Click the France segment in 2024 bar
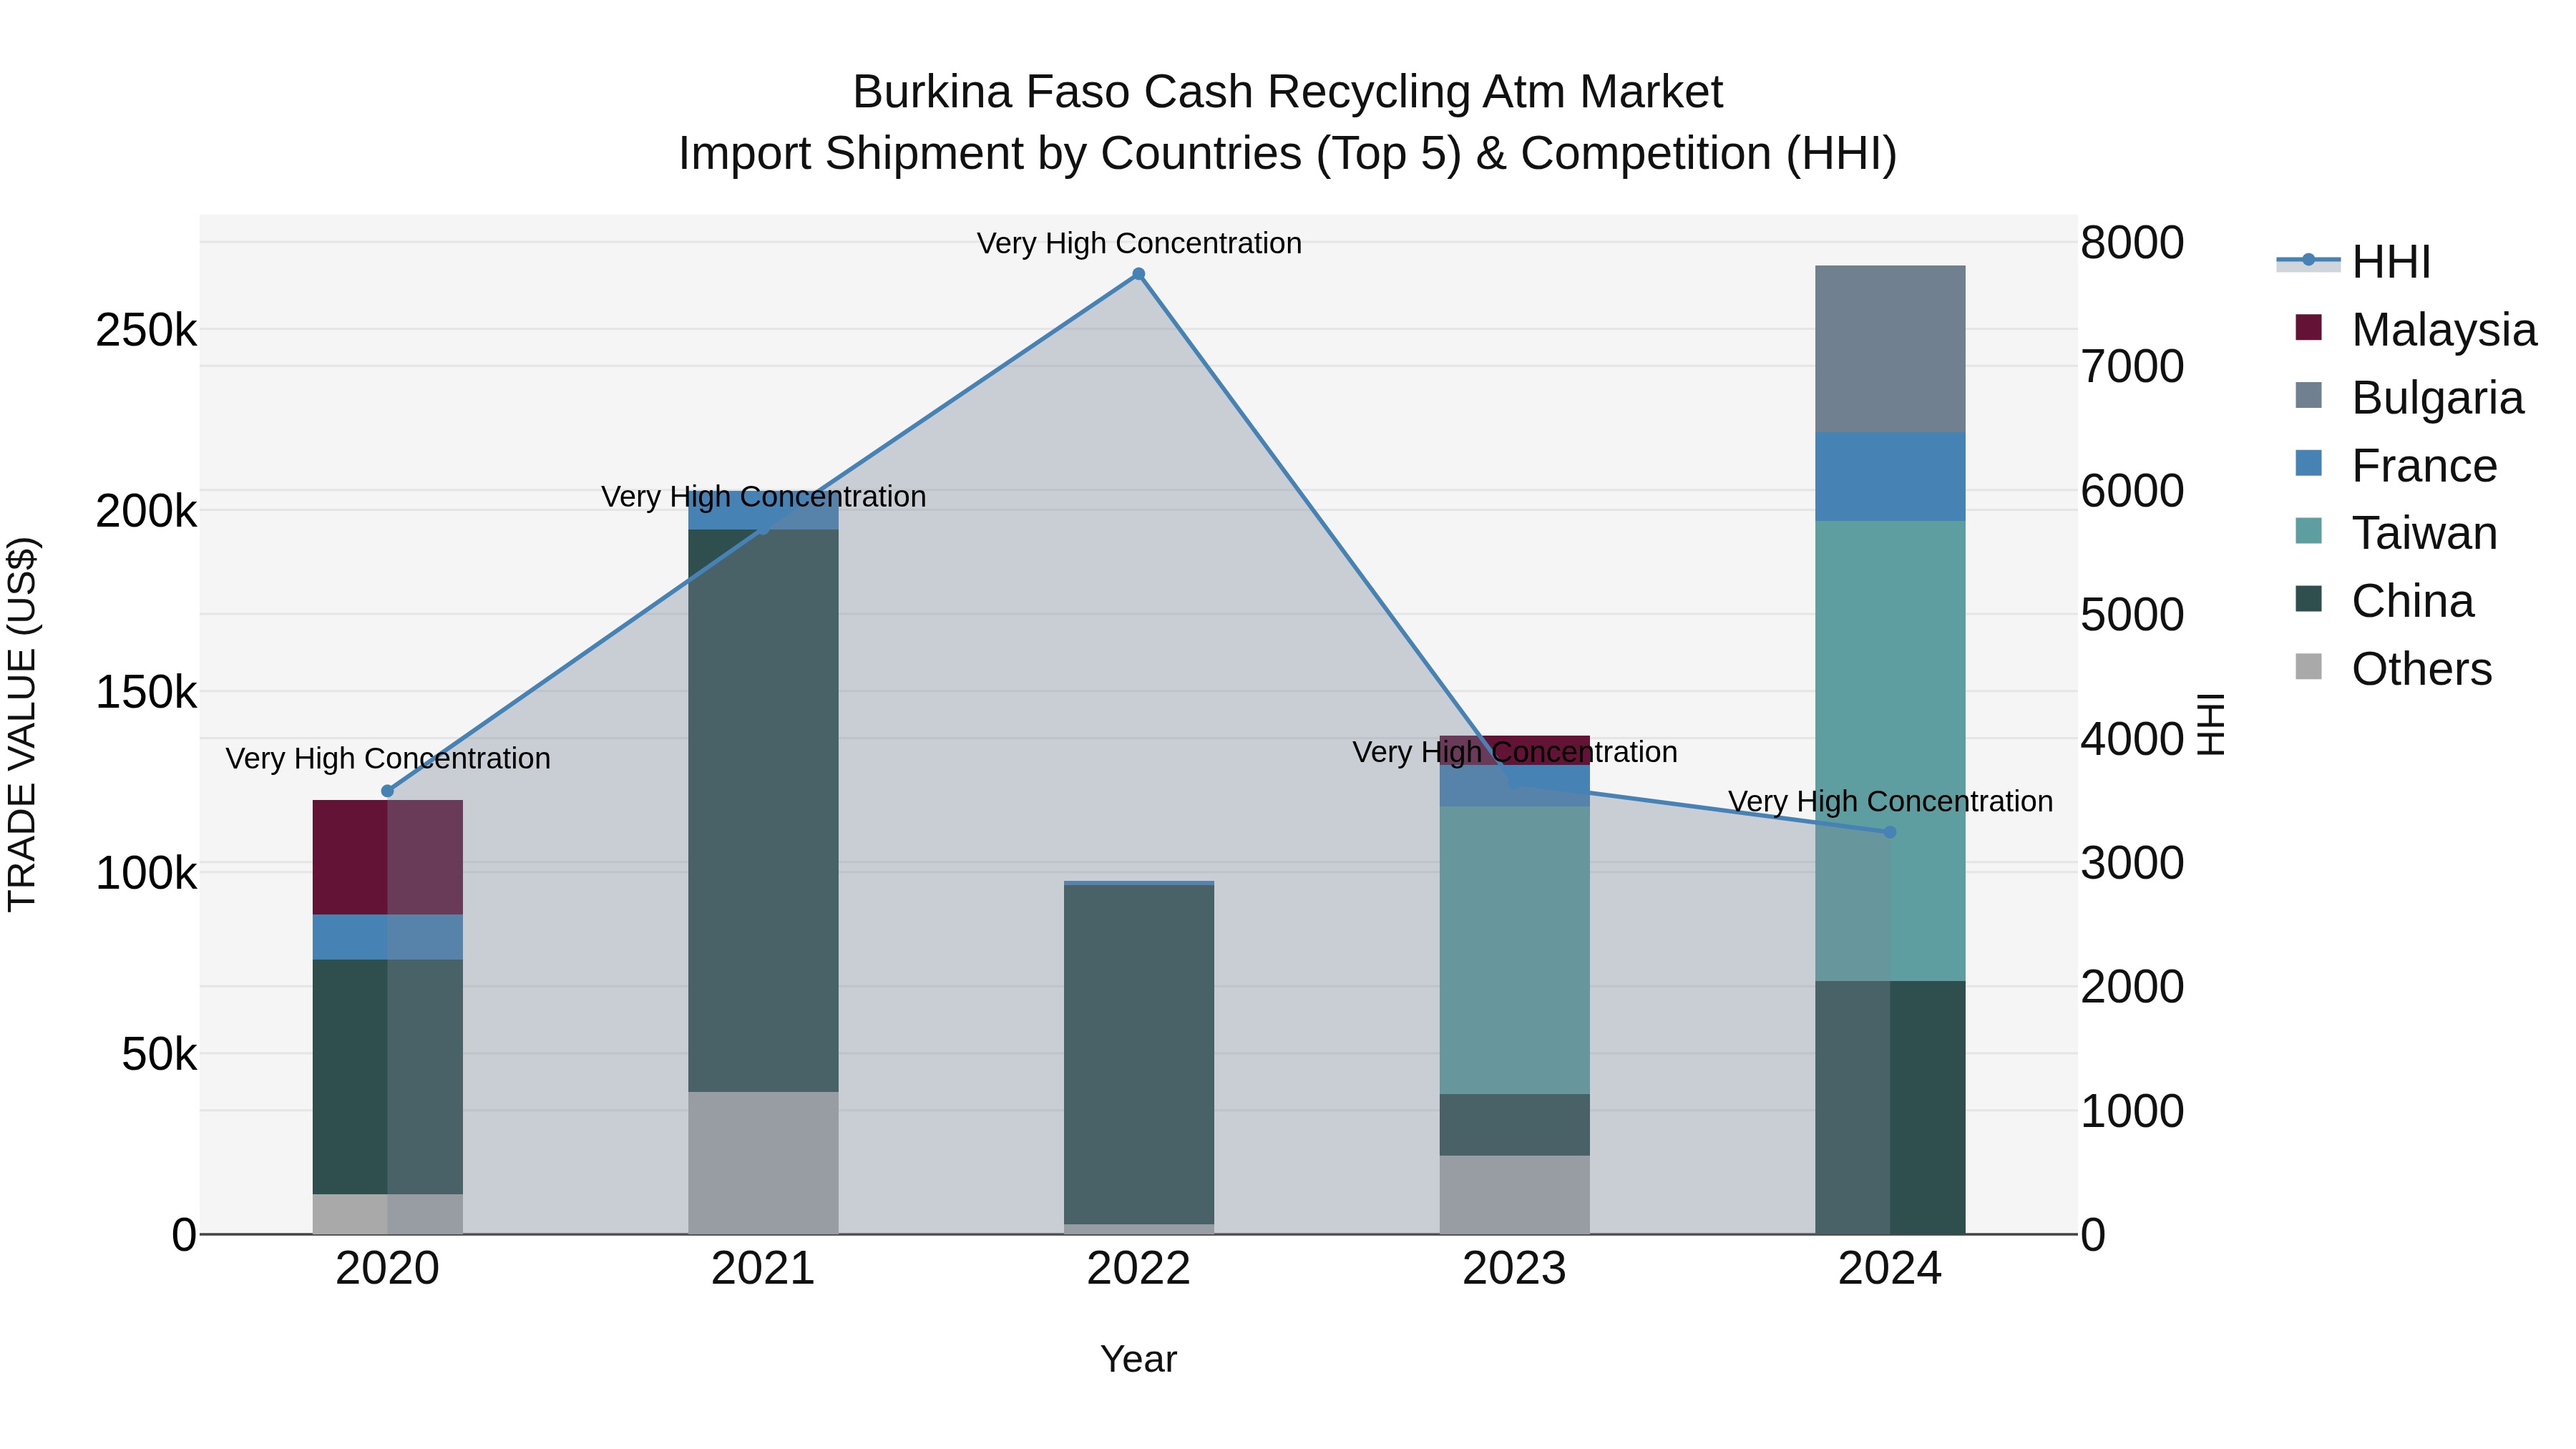The image size is (2576, 1449). tap(1890, 477)
